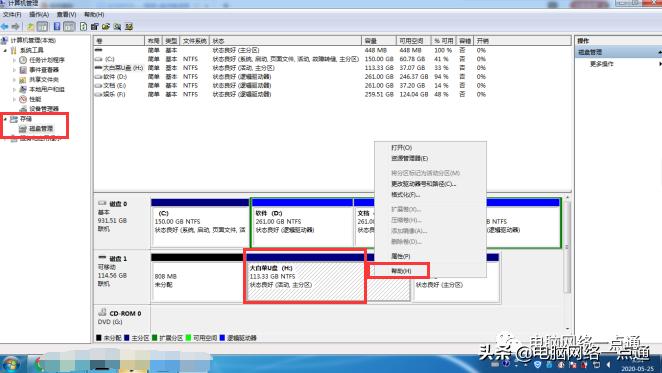Expand the 性能 tree node
The image size is (662, 373).
(14, 99)
